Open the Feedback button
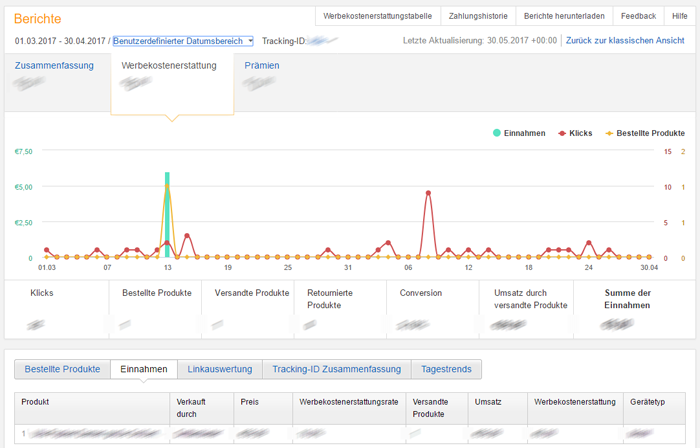The height and width of the screenshot is (448, 700). (638, 16)
